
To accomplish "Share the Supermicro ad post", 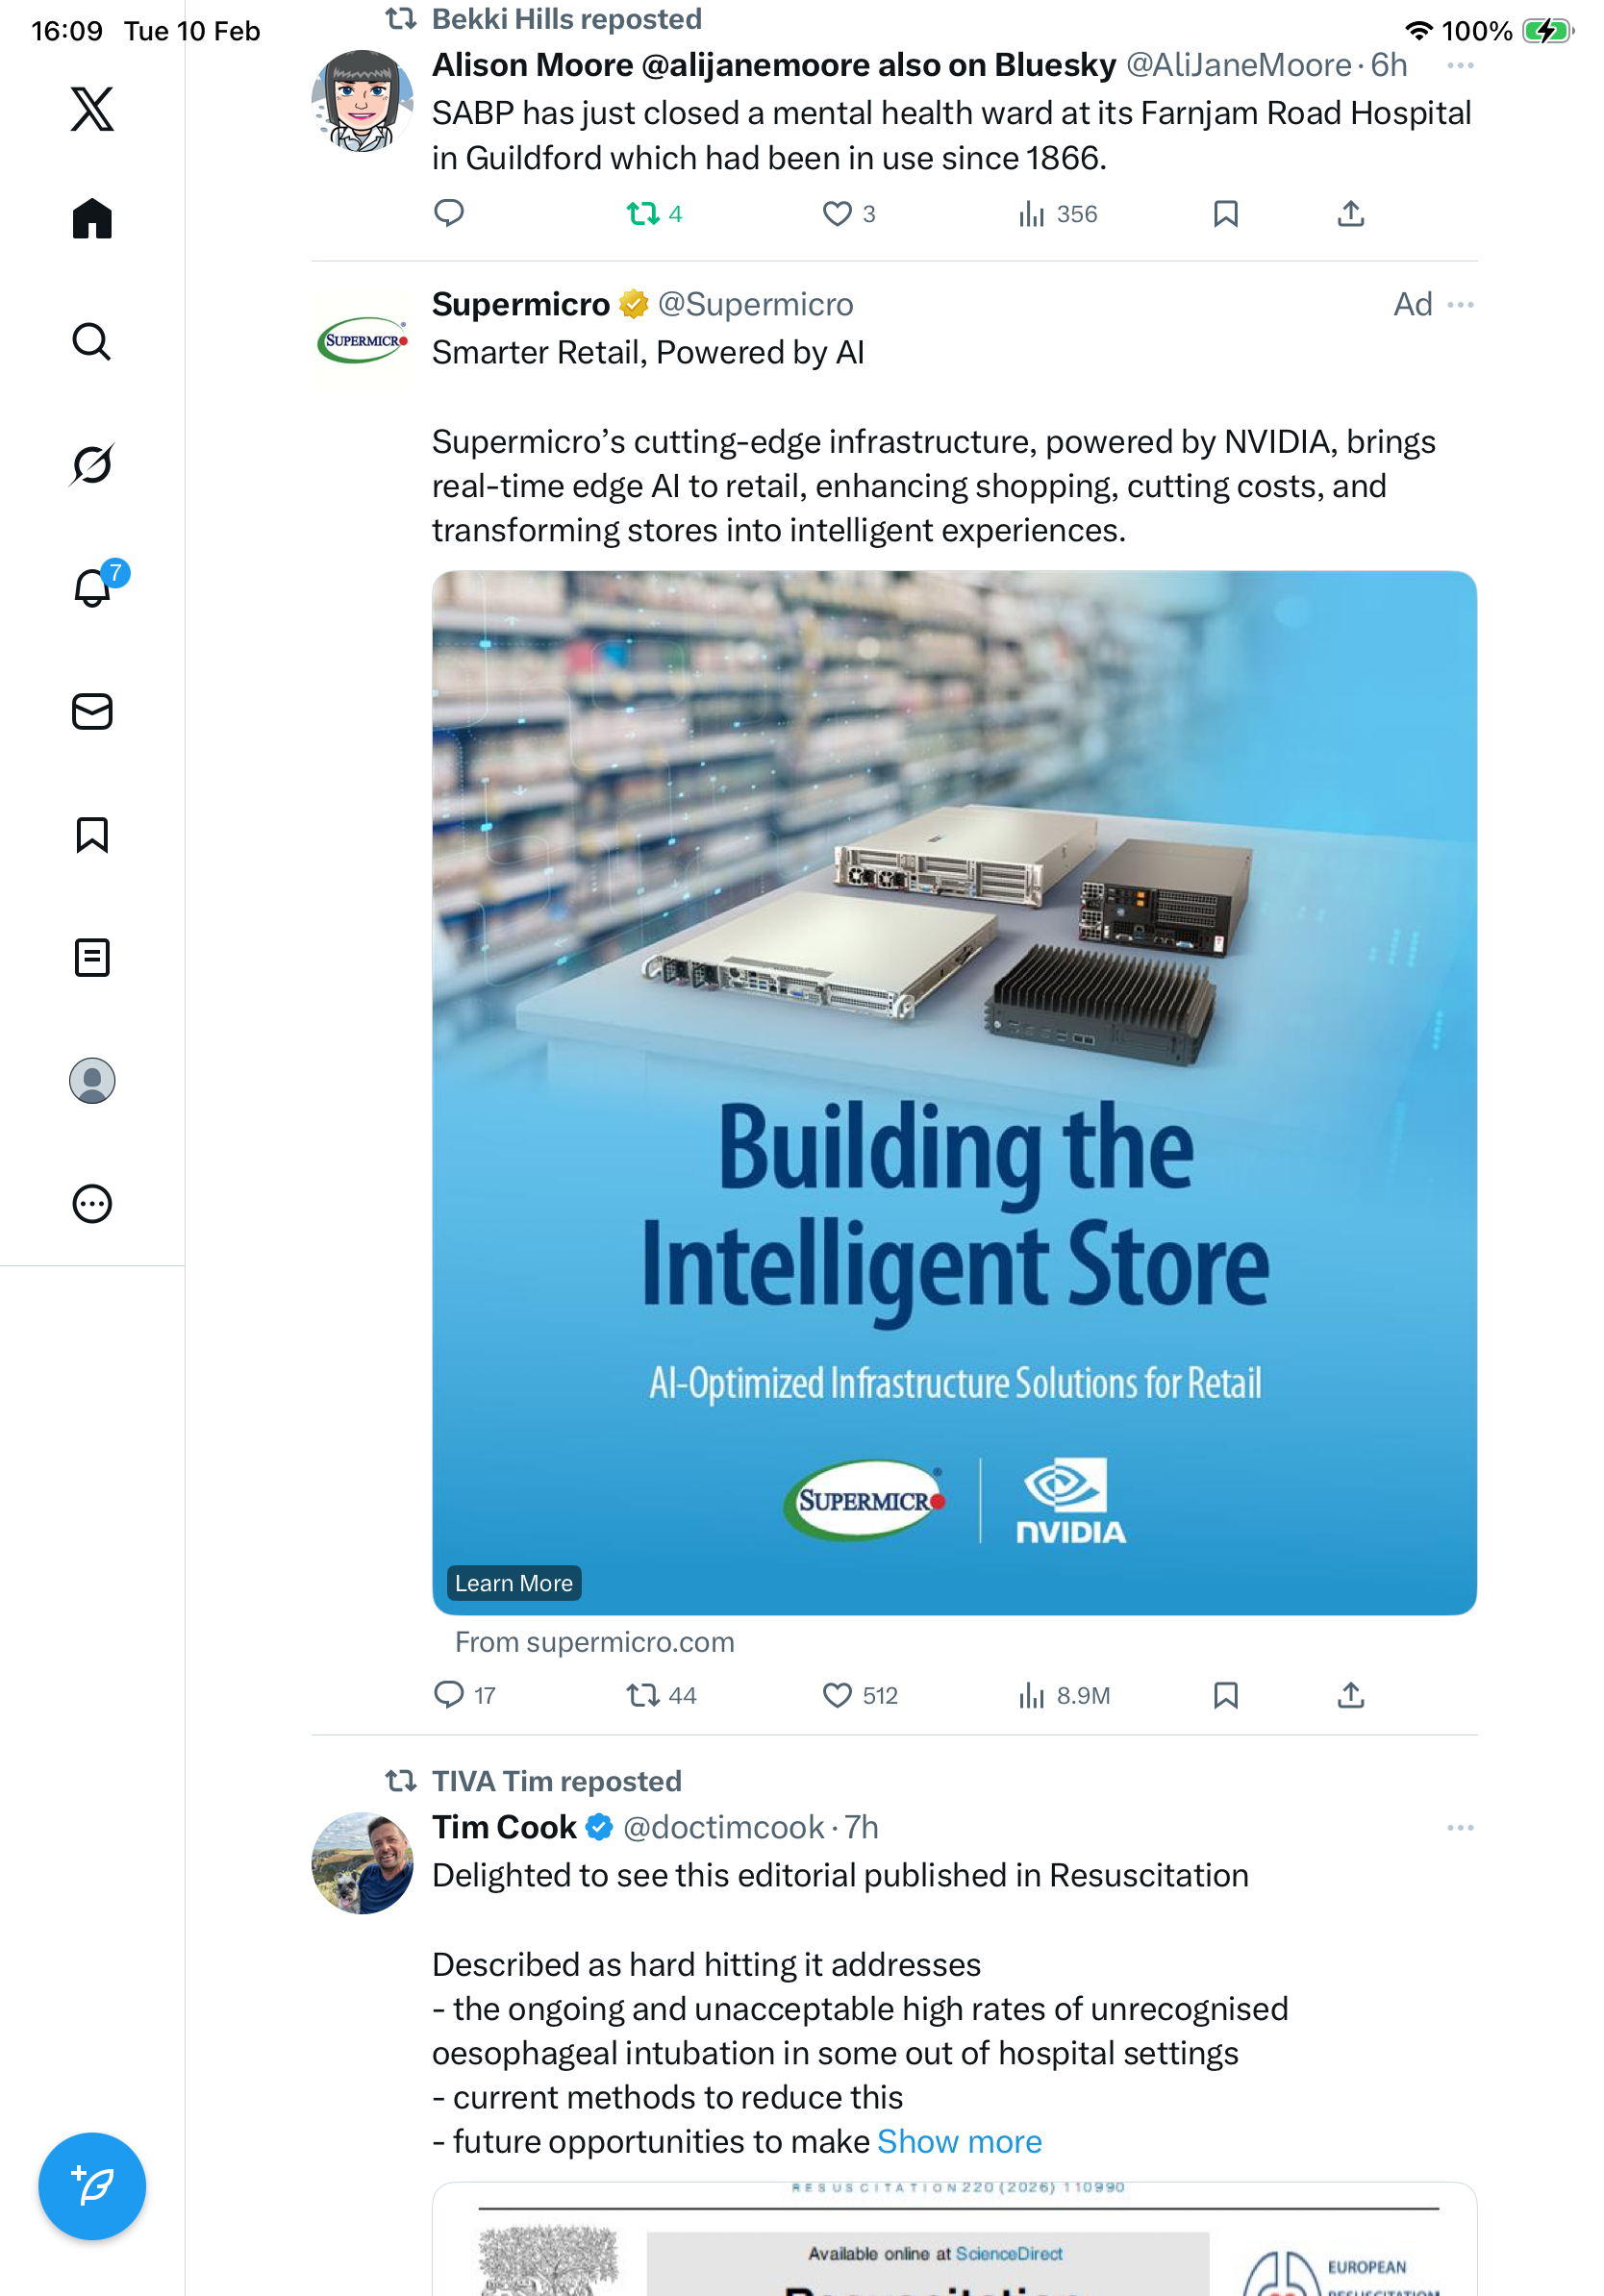I will (x=1350, y=1695).
